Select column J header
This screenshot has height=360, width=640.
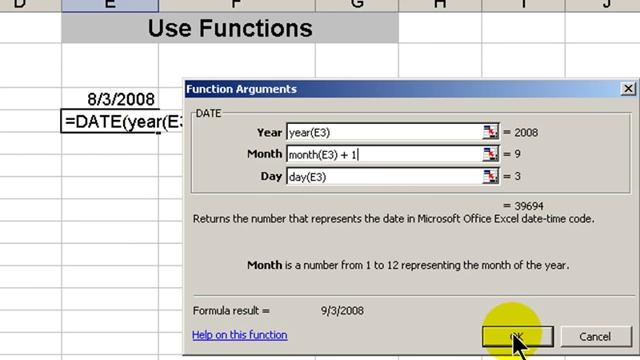tap(602, 5)
